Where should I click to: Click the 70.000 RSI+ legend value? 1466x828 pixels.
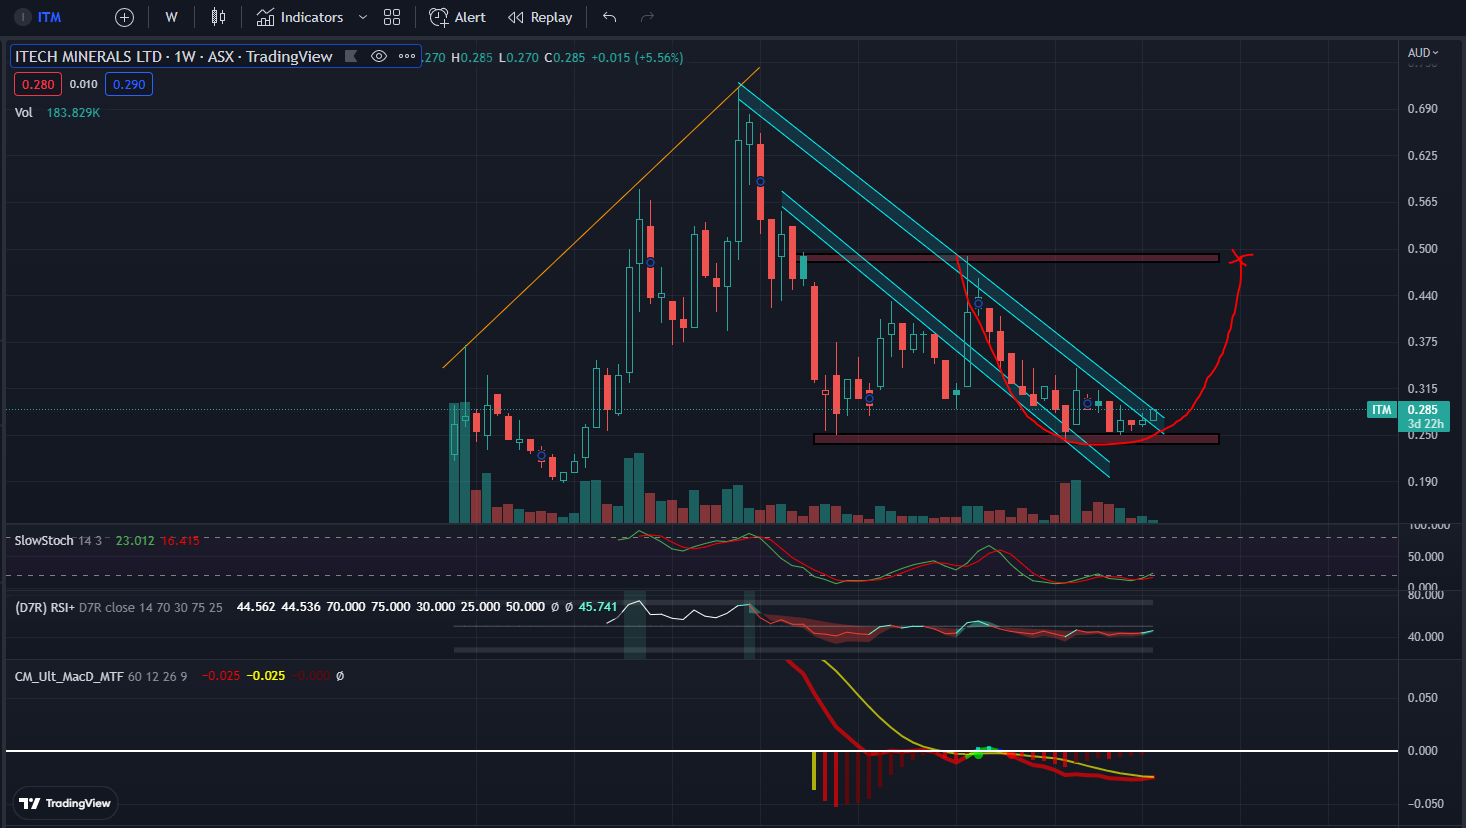tap(346, 607)
